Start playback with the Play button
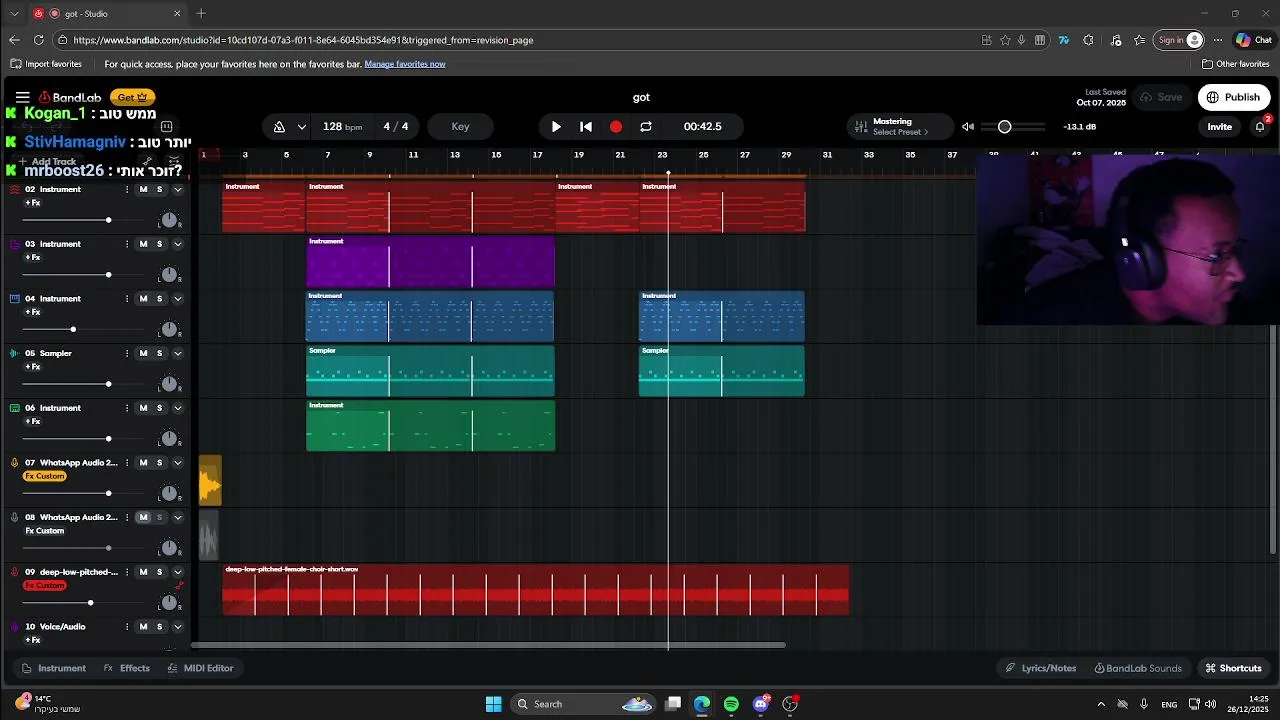The height and width of the screenshot is (720, 1280). (556, 127)
